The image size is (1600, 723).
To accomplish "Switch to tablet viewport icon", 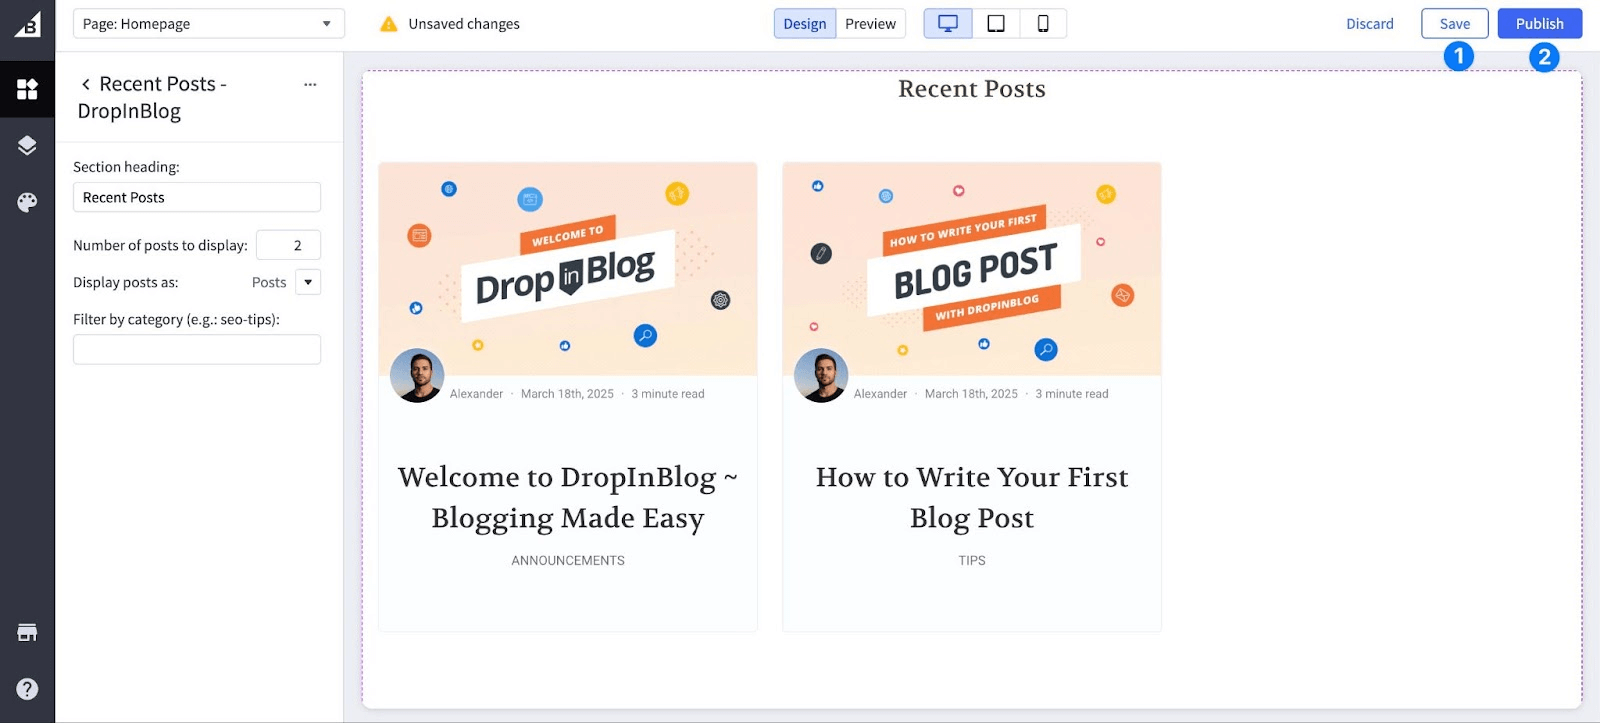I will point(996,24).
